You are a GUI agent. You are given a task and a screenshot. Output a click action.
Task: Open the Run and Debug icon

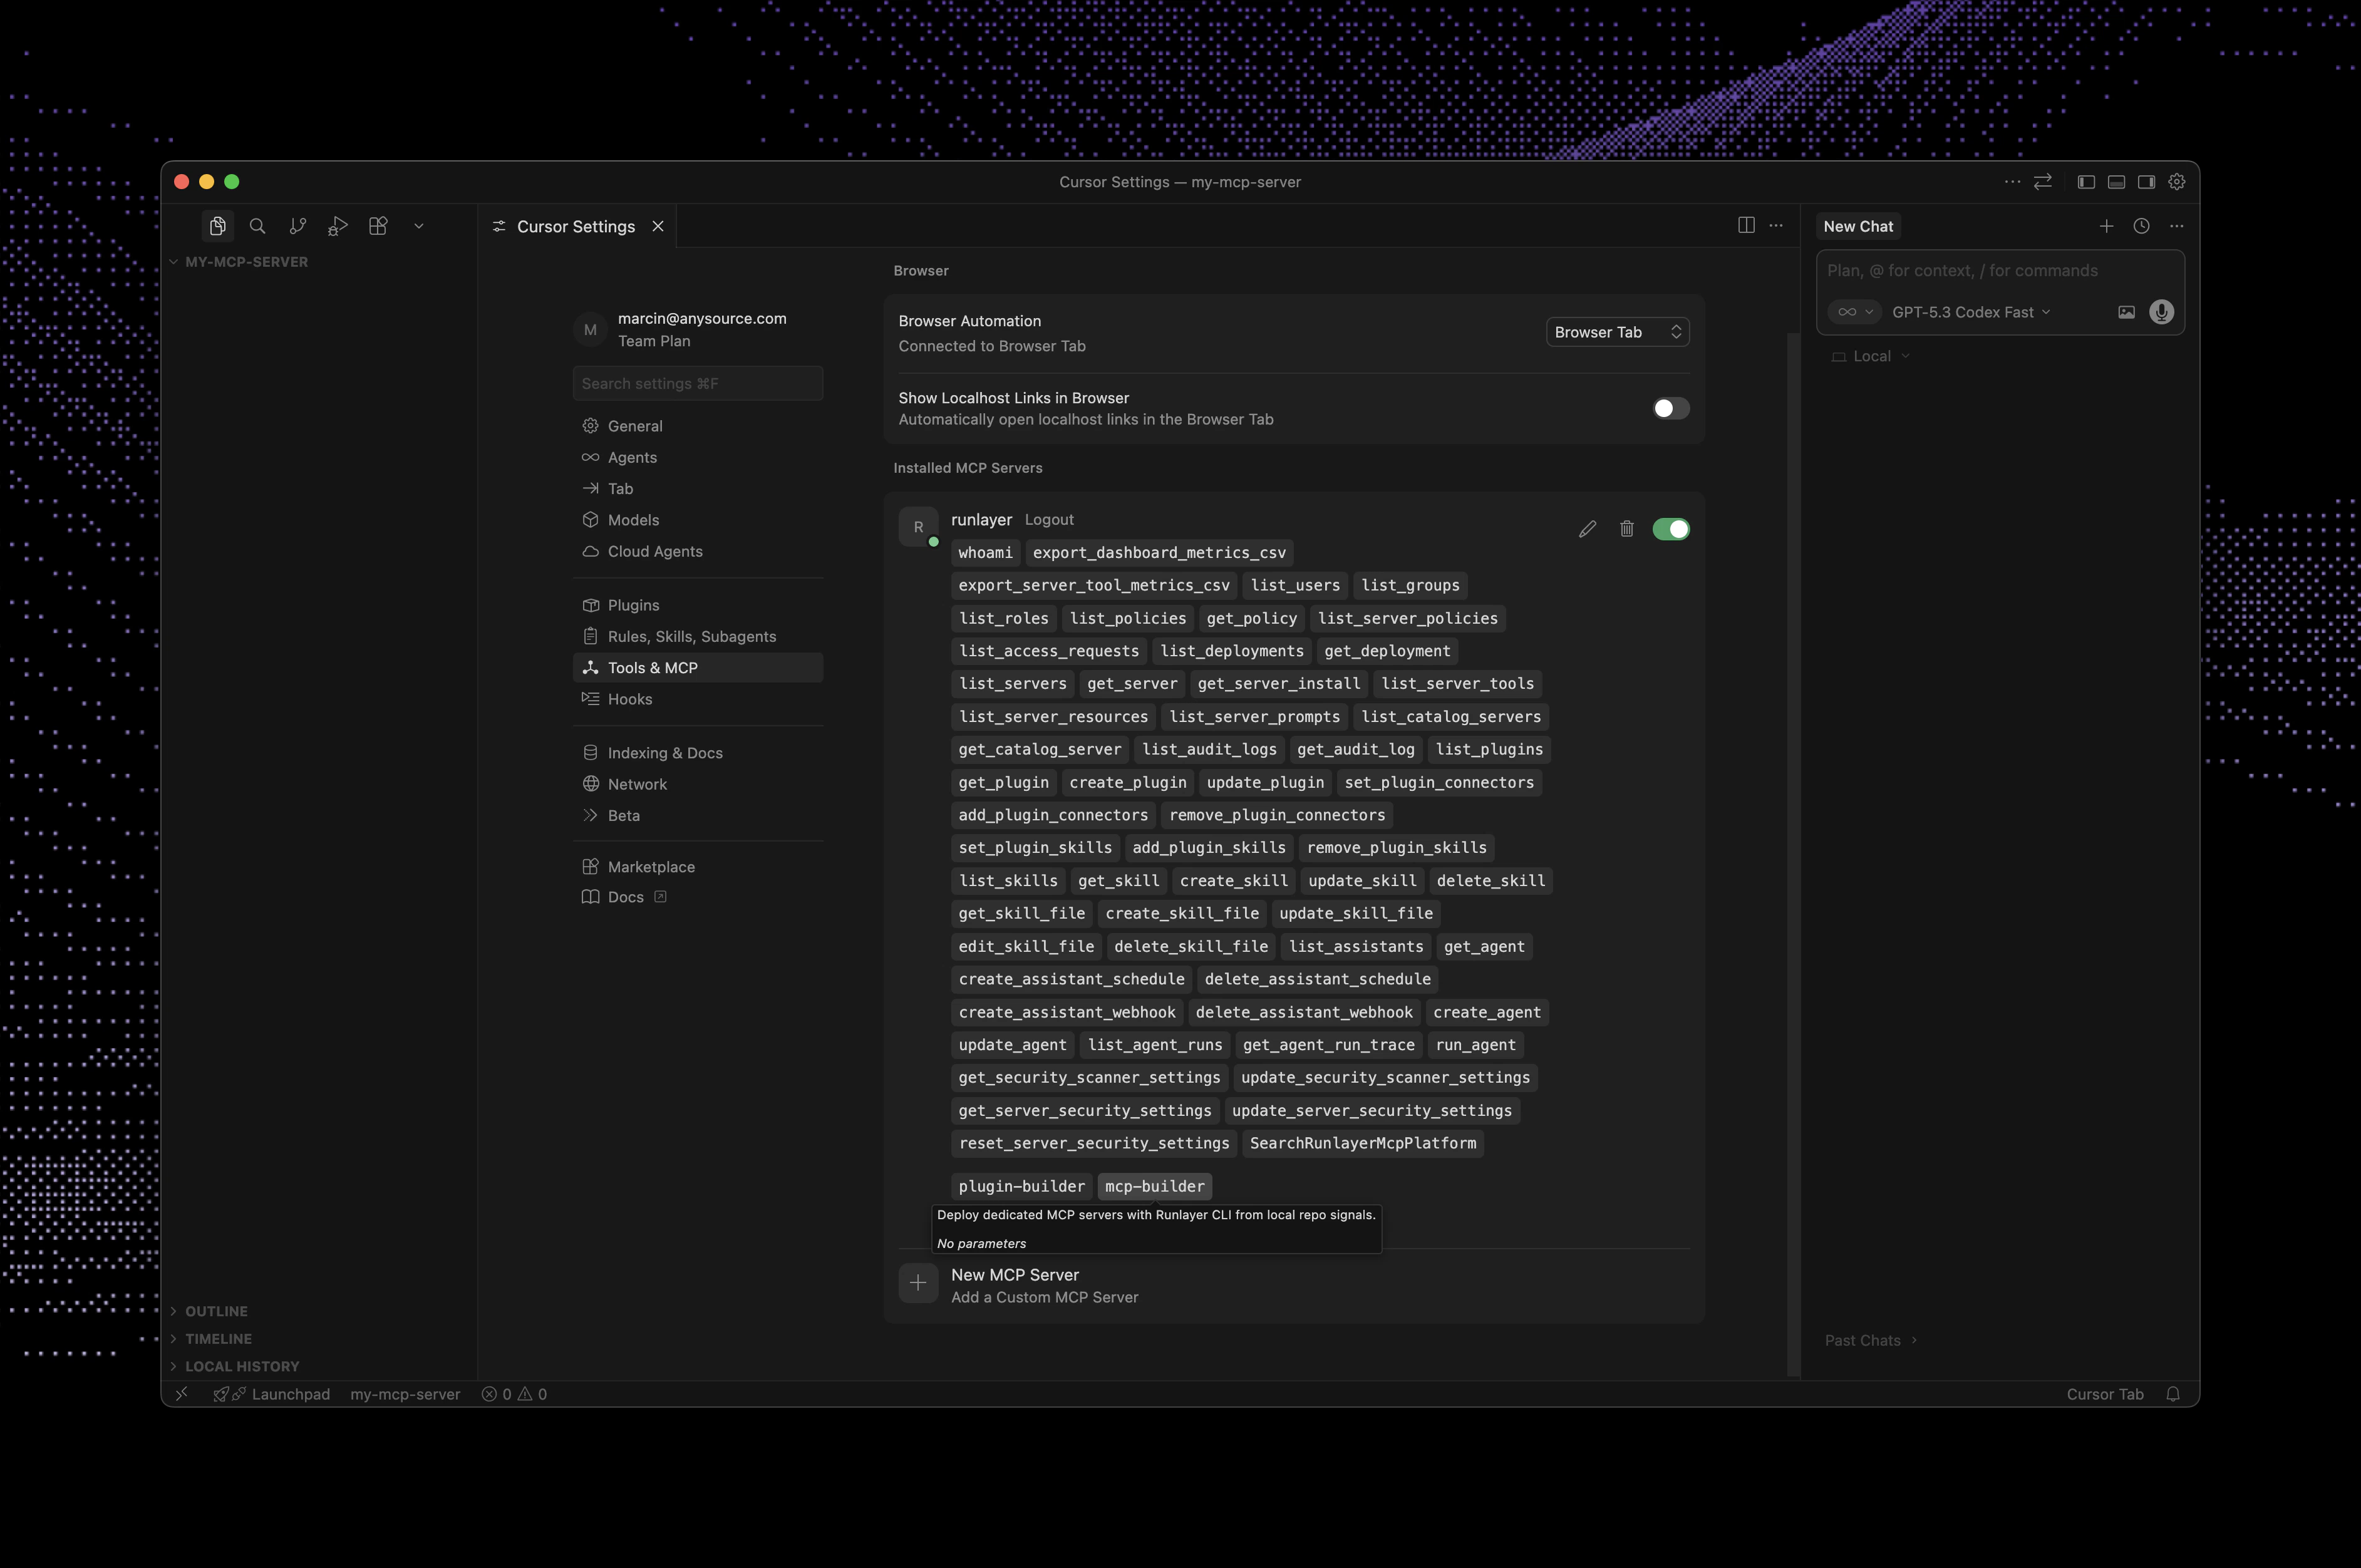(338, 226)
